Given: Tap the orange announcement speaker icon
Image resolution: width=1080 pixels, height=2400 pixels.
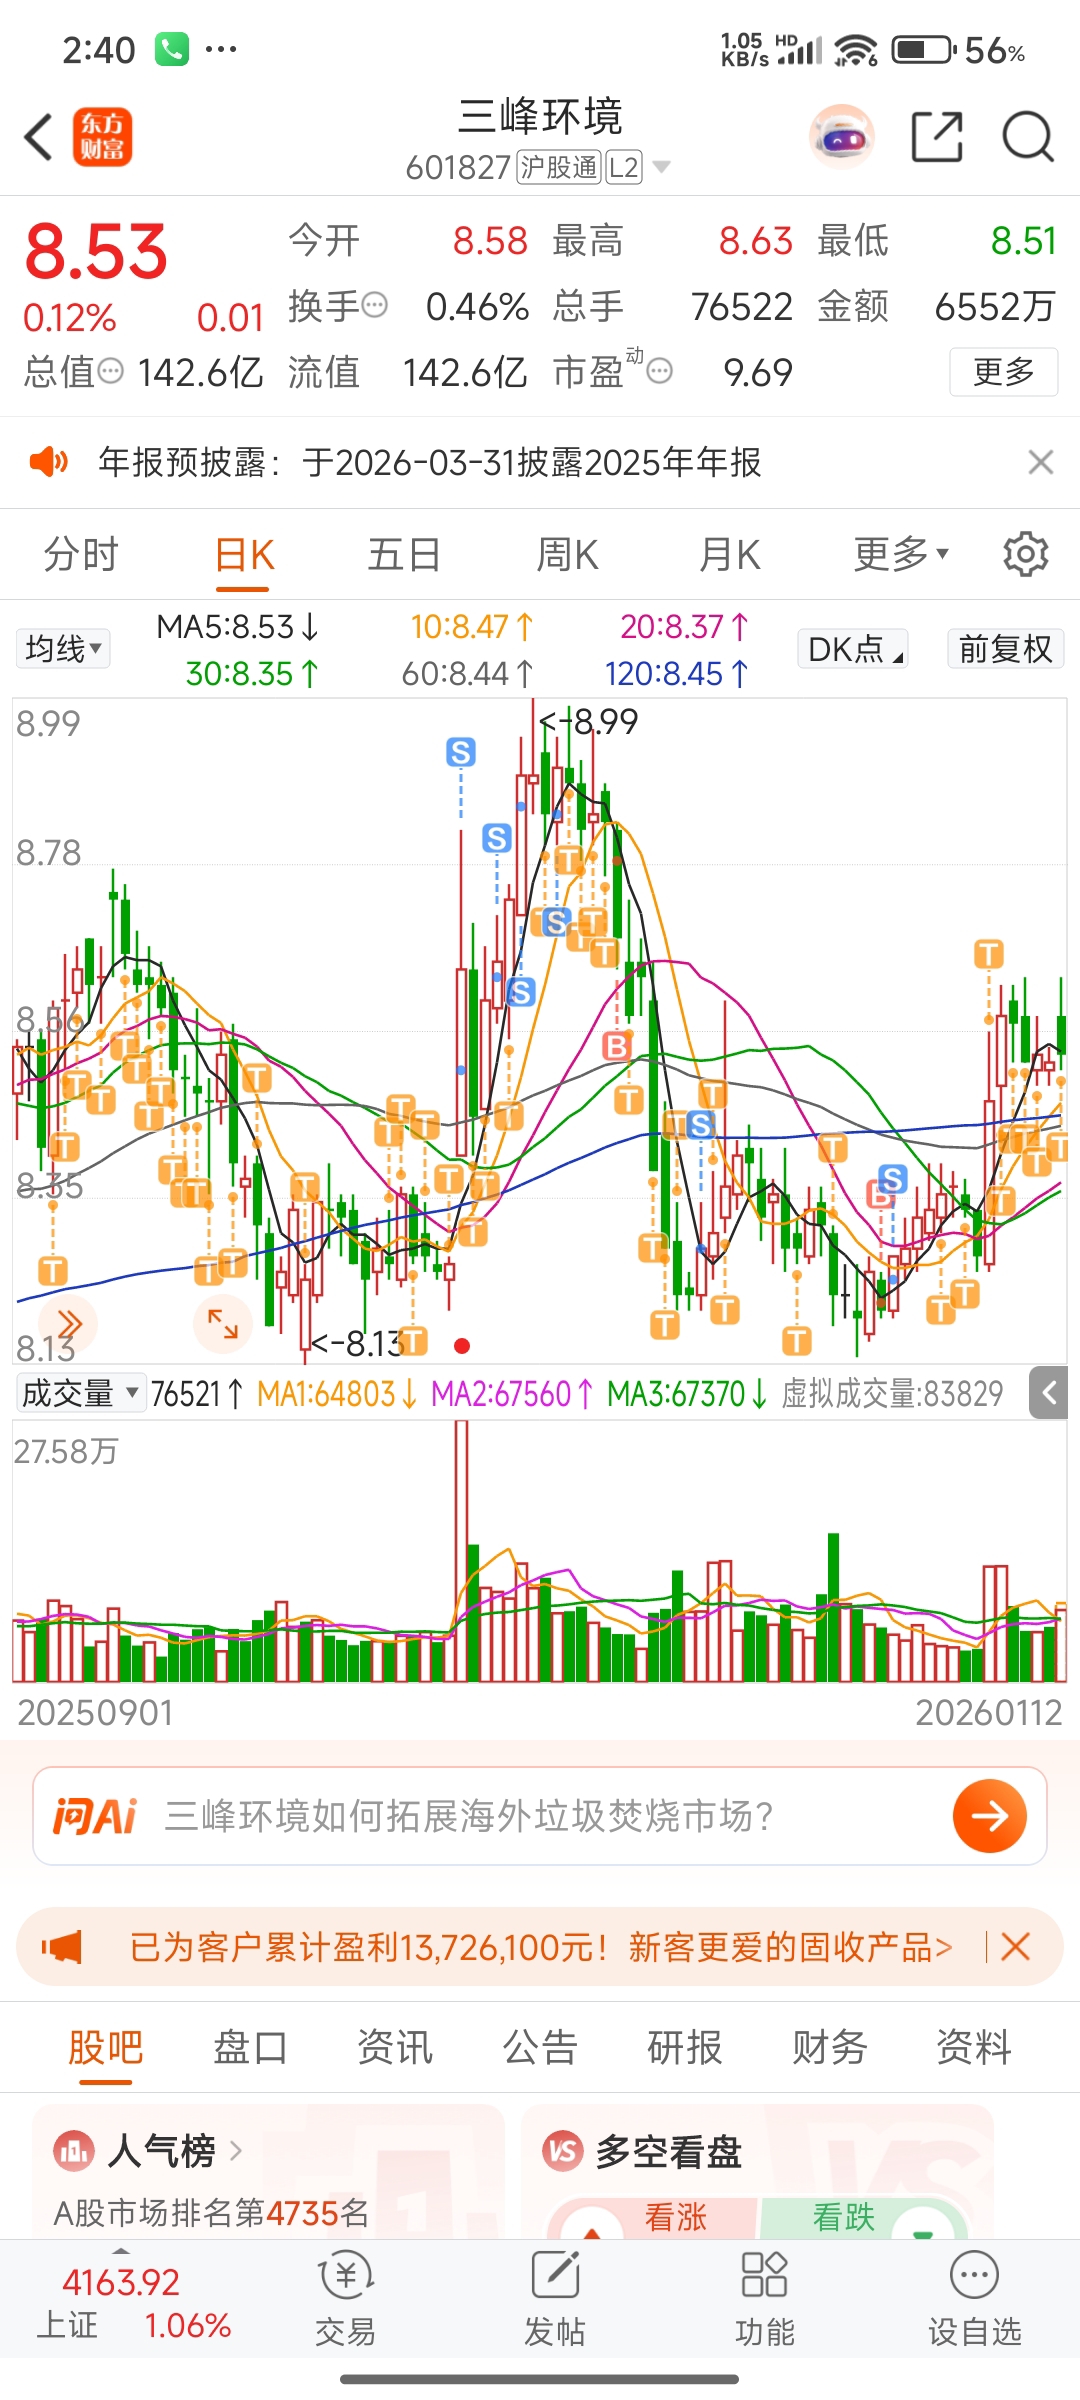Looking at the screenshot, I should (x=48, y=462).
